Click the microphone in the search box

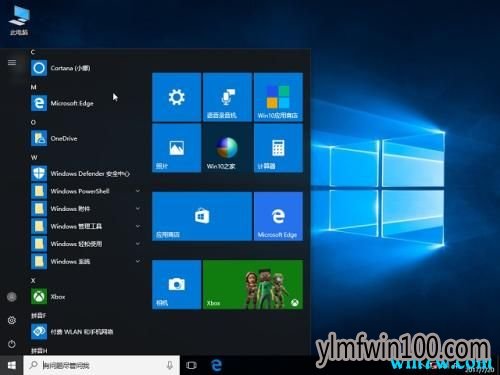(x=170, y=365)
